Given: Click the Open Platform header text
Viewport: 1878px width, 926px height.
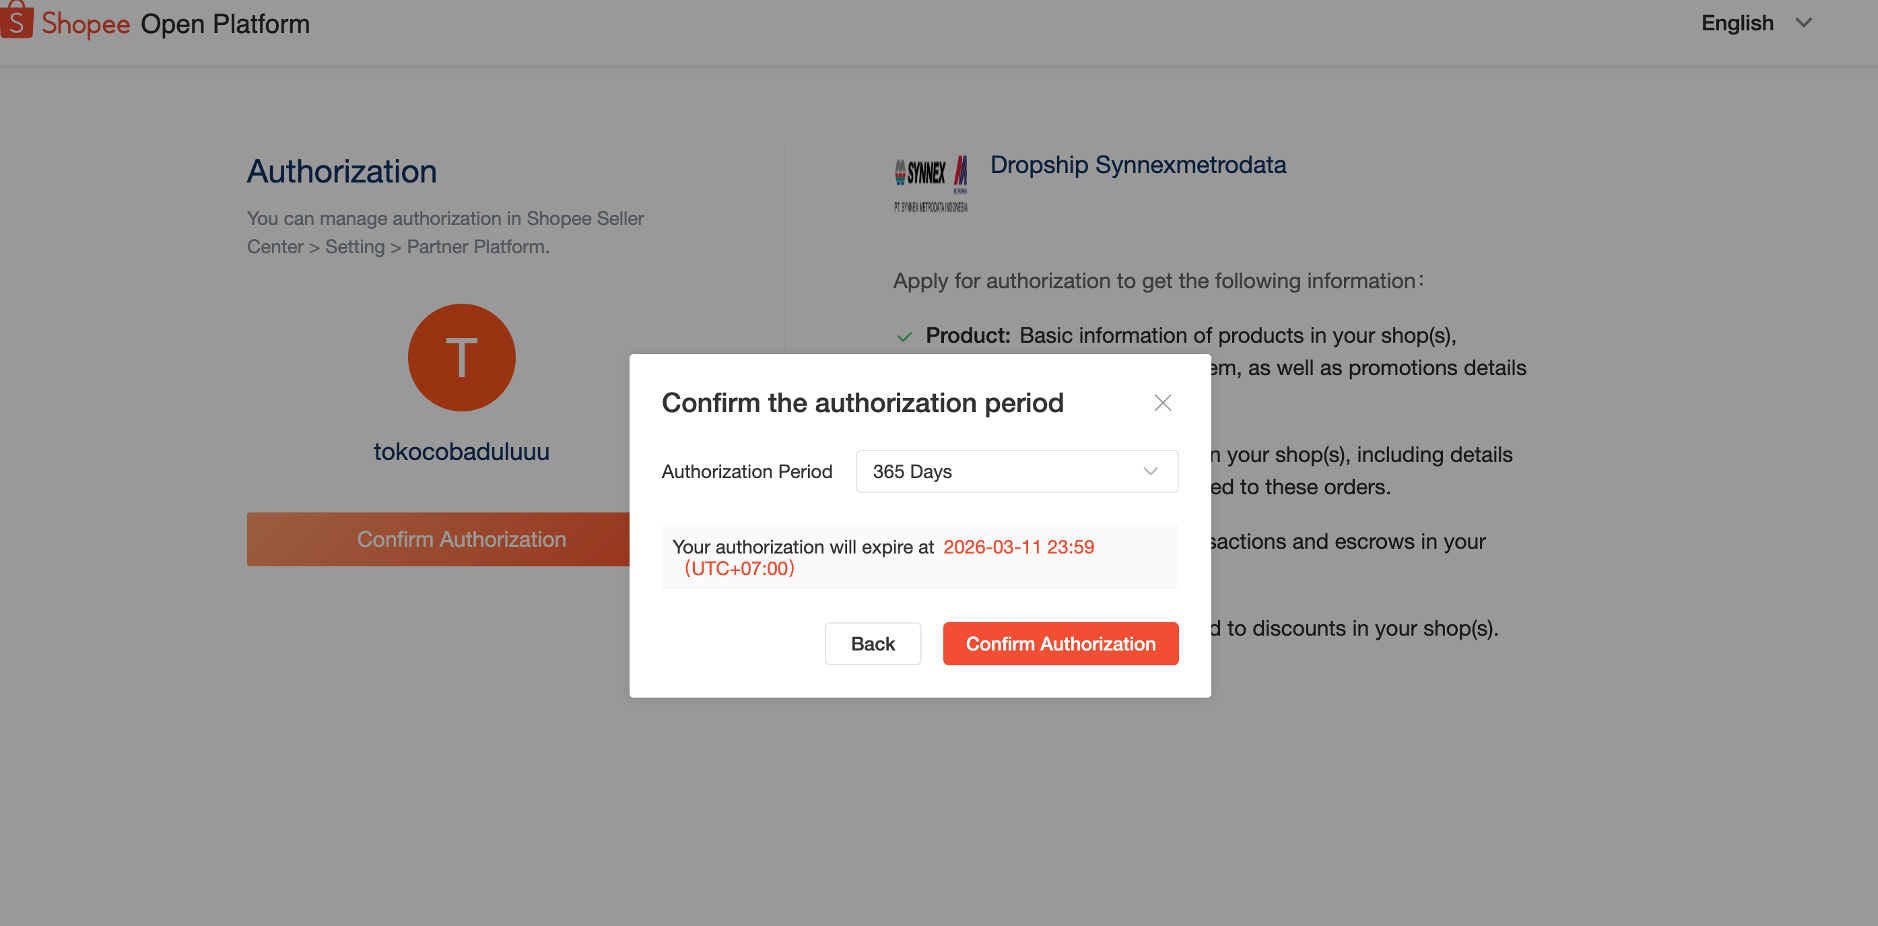Looking at the screenshot, I should pyautogui.click(x=225, y=24).
